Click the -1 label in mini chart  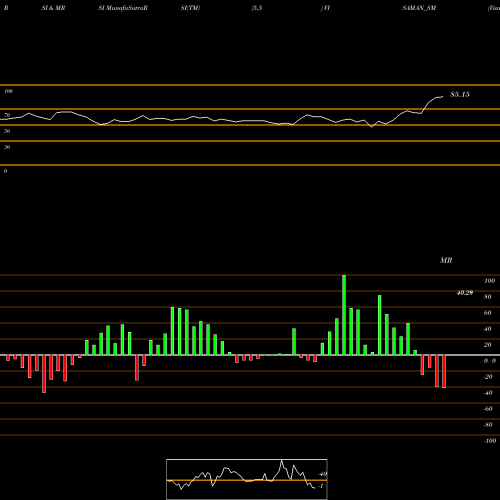321,486
